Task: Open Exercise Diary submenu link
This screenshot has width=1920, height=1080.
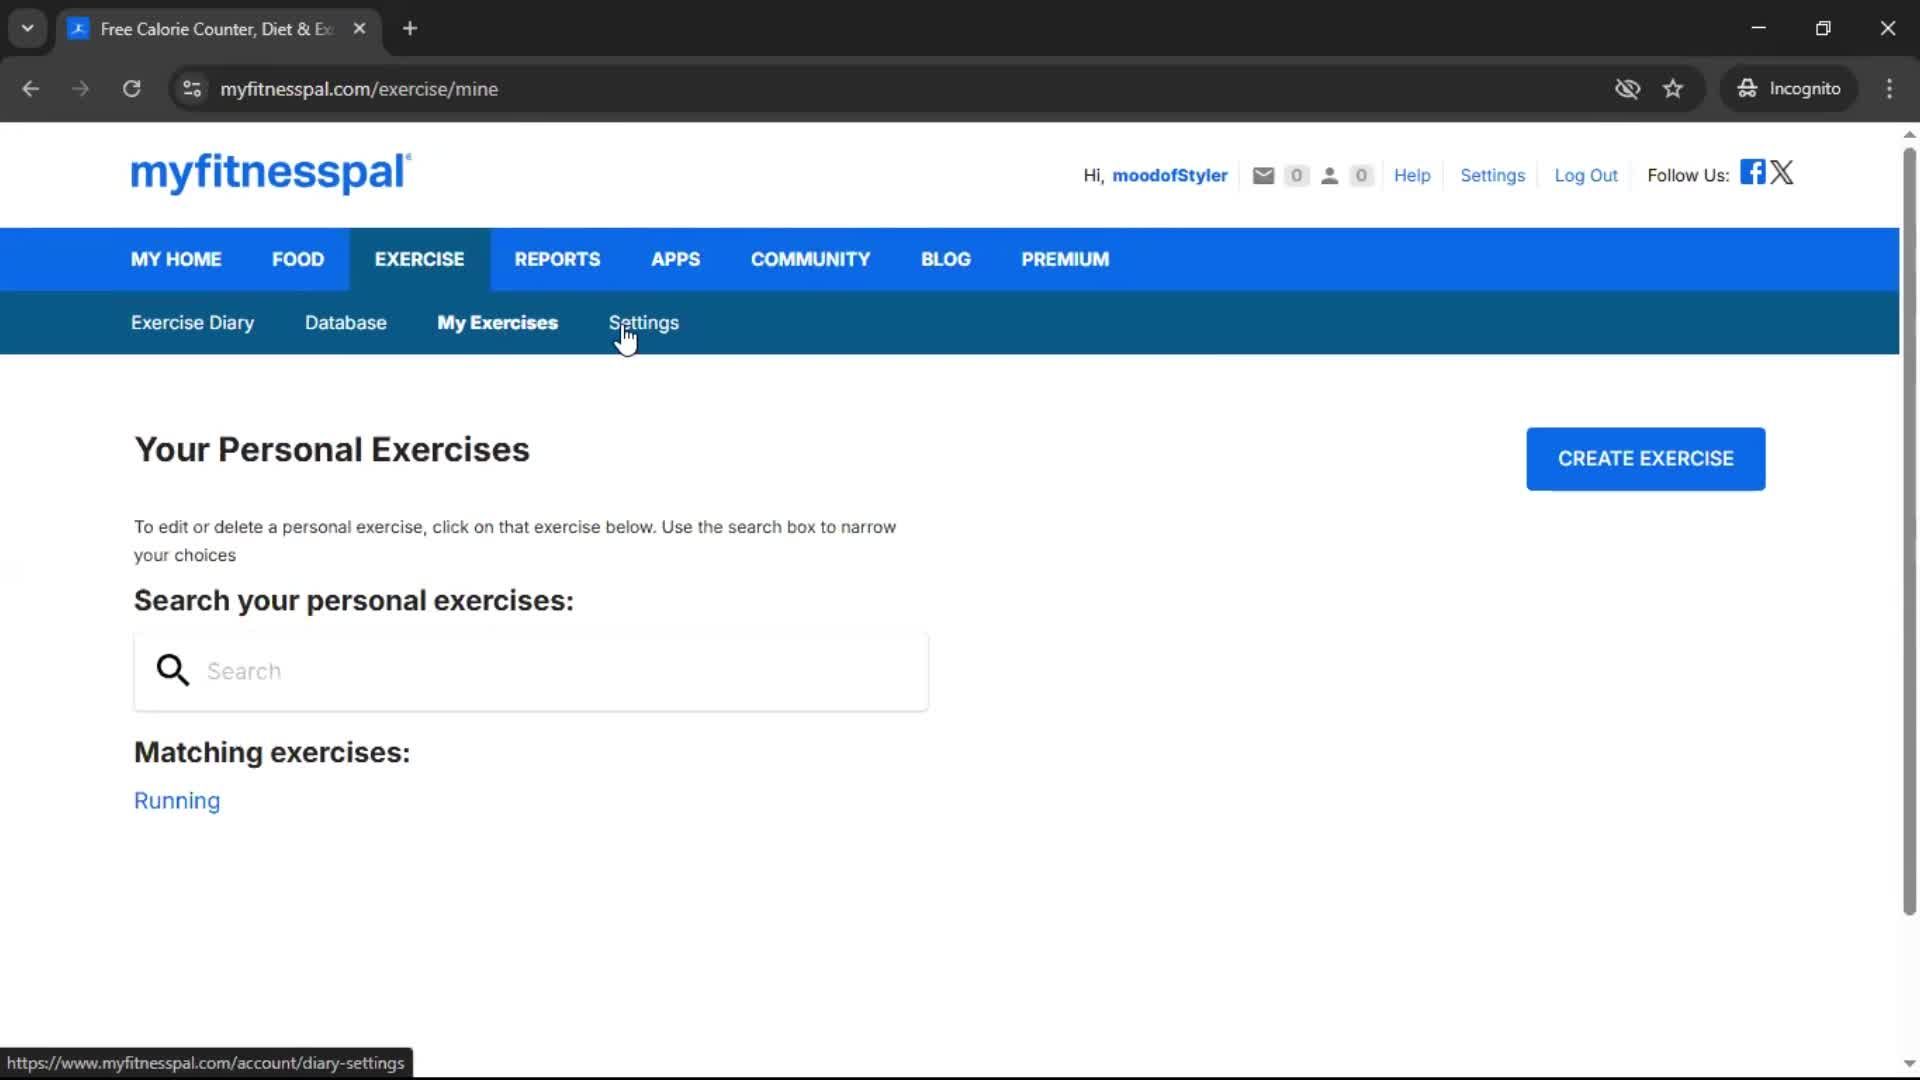Action: pos(192,323)
